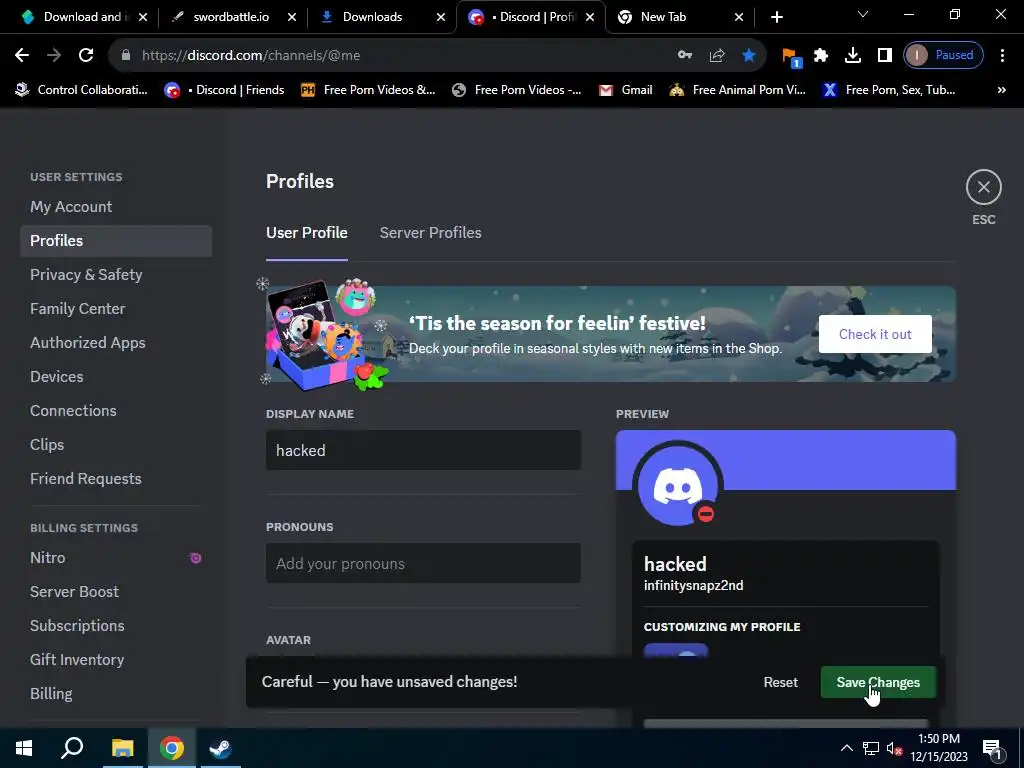Close settings with the ESC circle button
Viewport: 1024px width, 768px height.
pyautogui.click(x=984, y=187)
